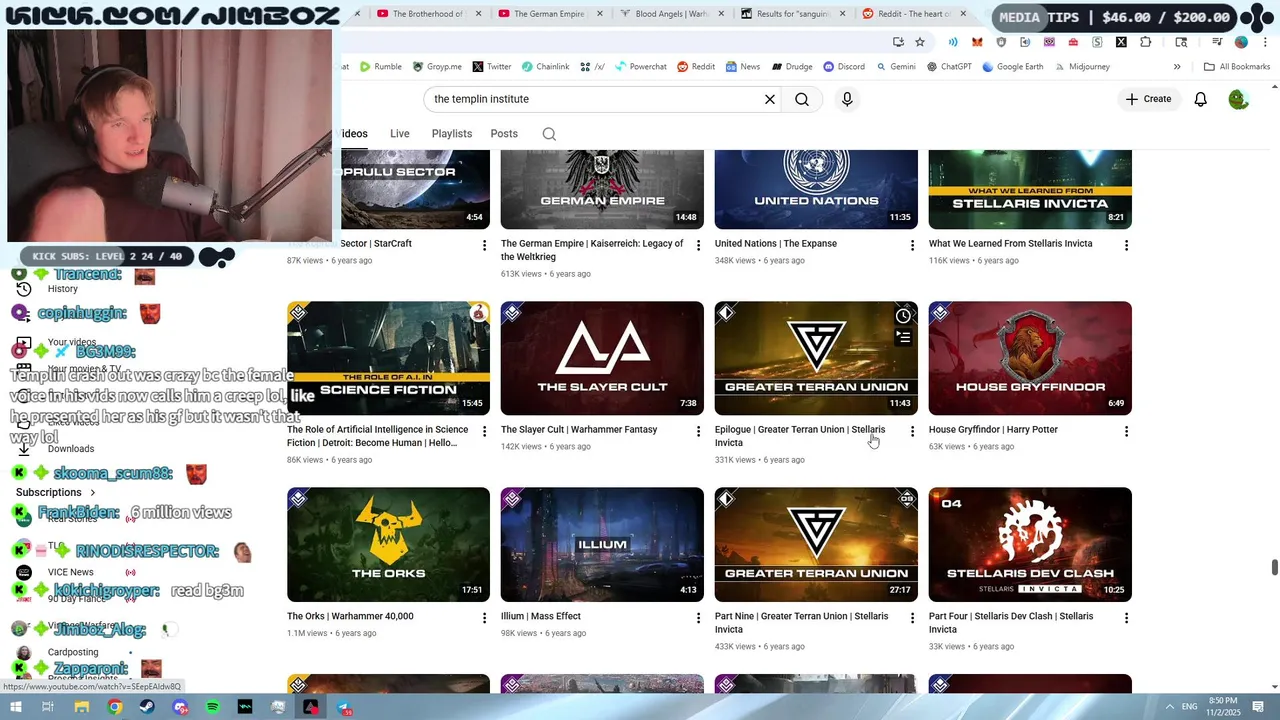Screen dimensions: 1280x720
Task: Open options for Artificial Intelligence video
Action: point(484,432)
